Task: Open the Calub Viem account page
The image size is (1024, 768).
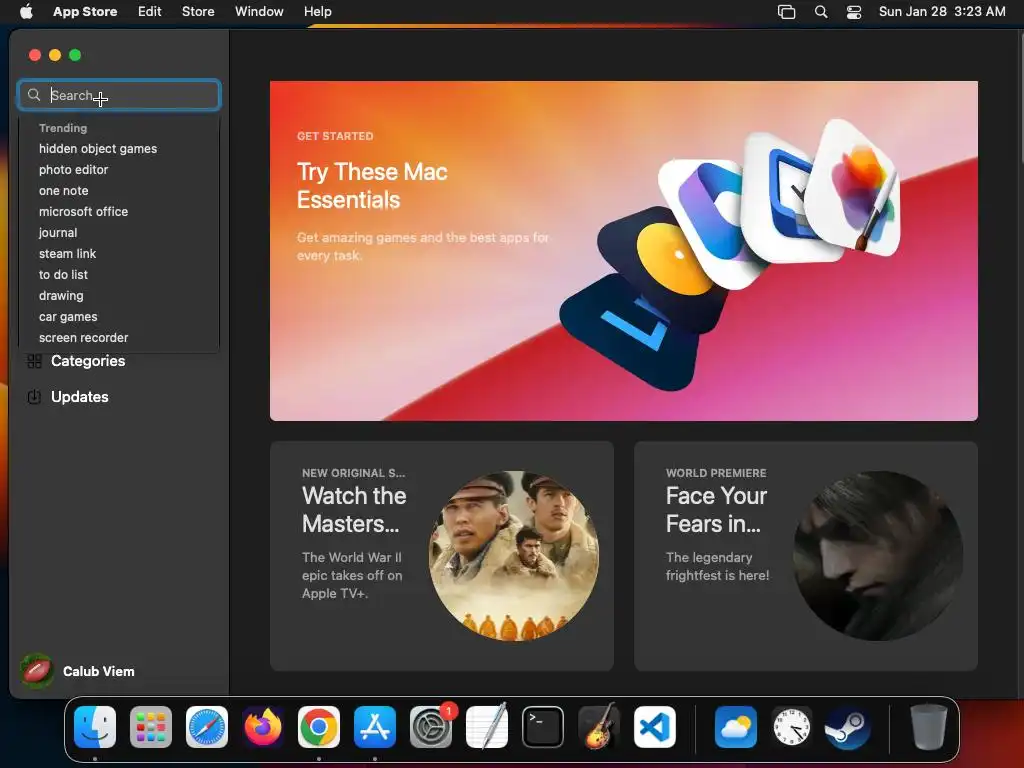Action: [x=99, y=671]
